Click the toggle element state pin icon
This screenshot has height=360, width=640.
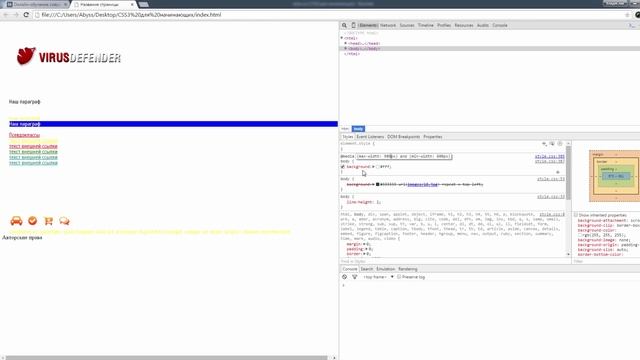[x=552, y=144]
